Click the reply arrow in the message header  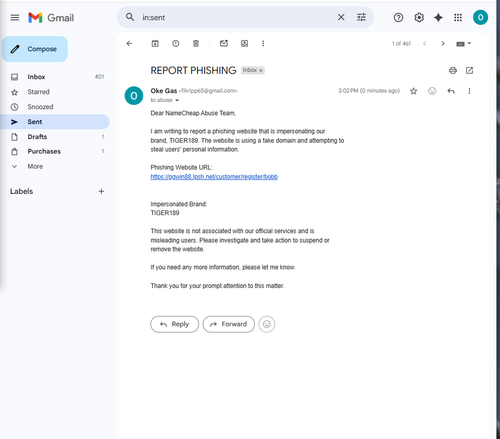(451, 91)
